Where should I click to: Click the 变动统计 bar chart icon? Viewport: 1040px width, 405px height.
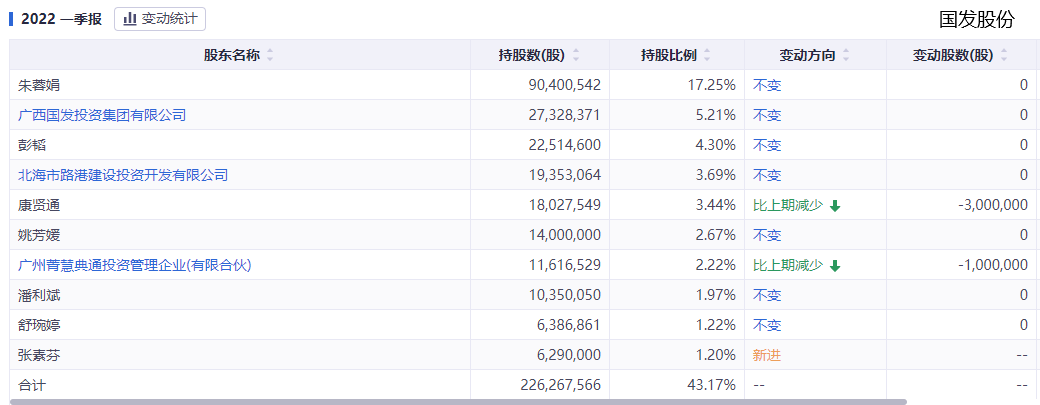coord(130,18)
